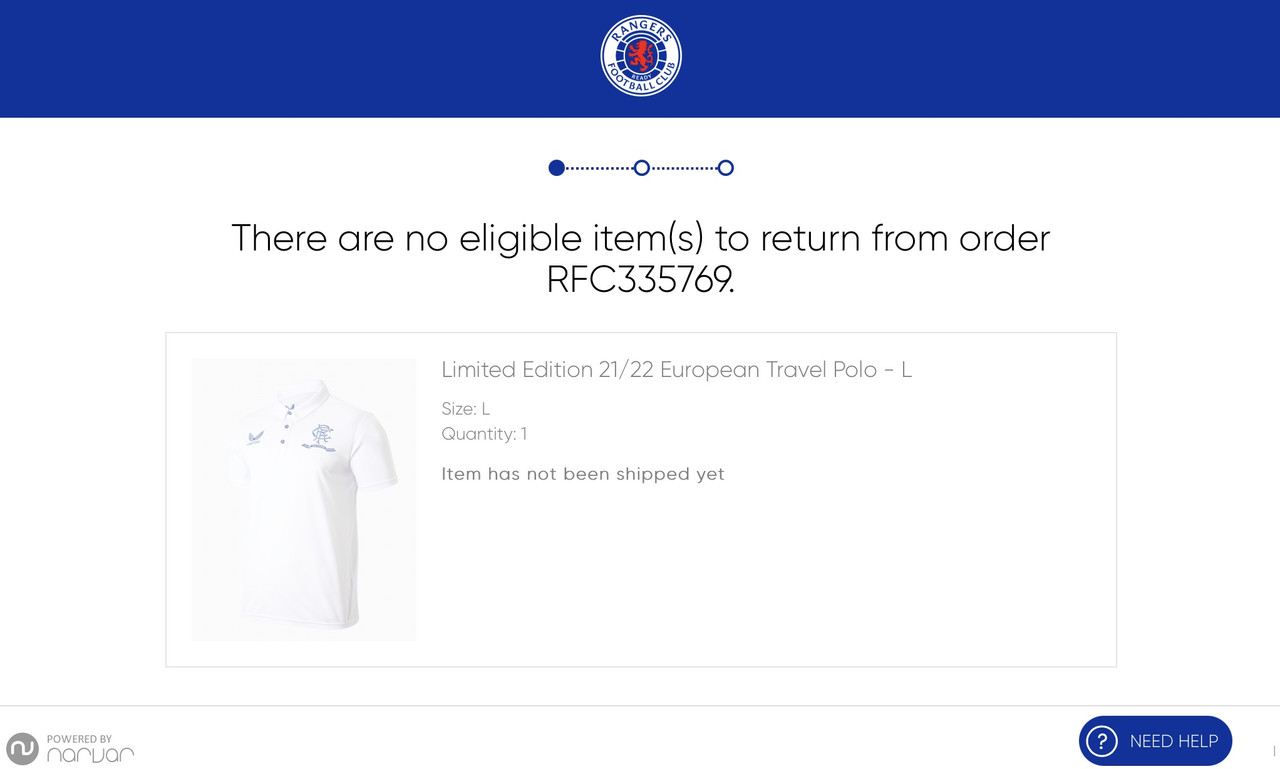Click the "POWERED BY" footer text
Image resolution: width=1280 pixels, height=769 pixels.
[79, 739]
